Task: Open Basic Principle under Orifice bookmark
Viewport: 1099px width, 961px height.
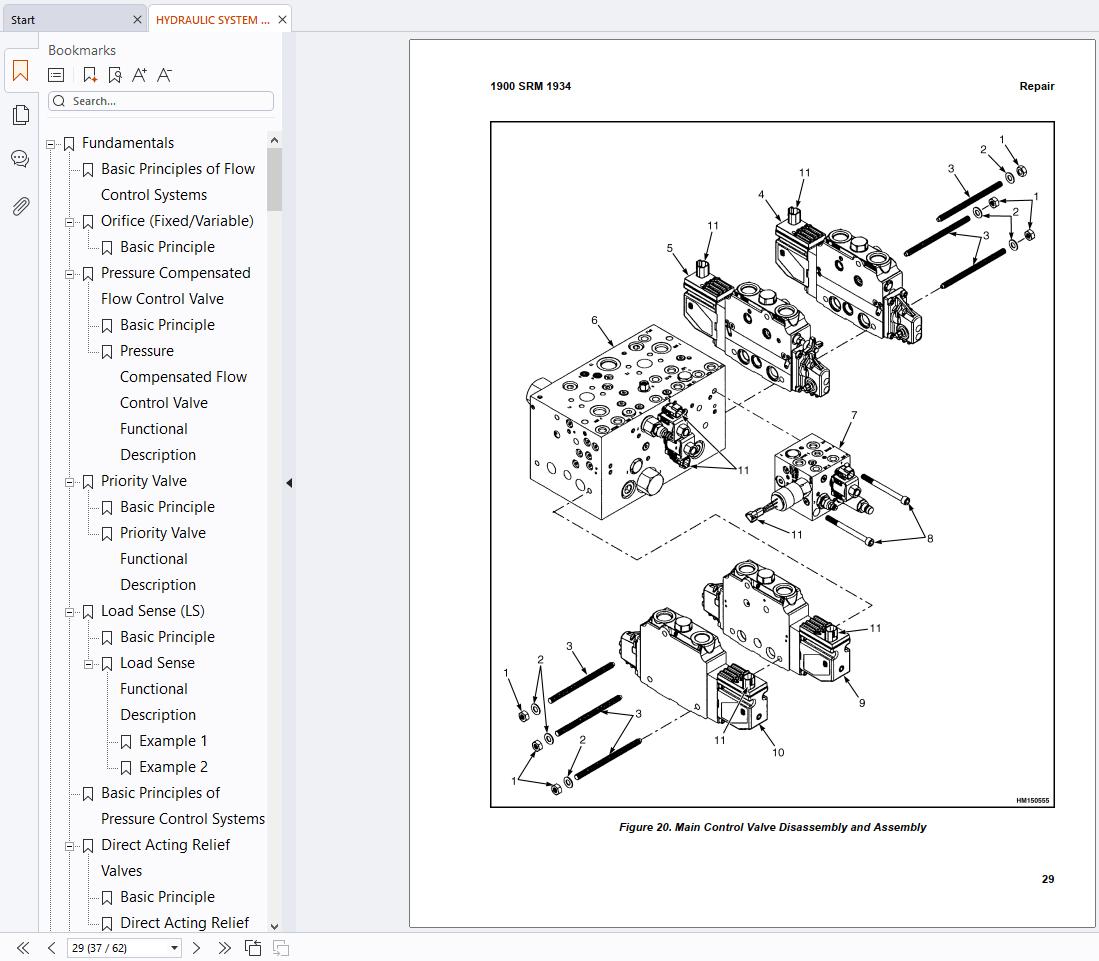Action: coord(168,247)
